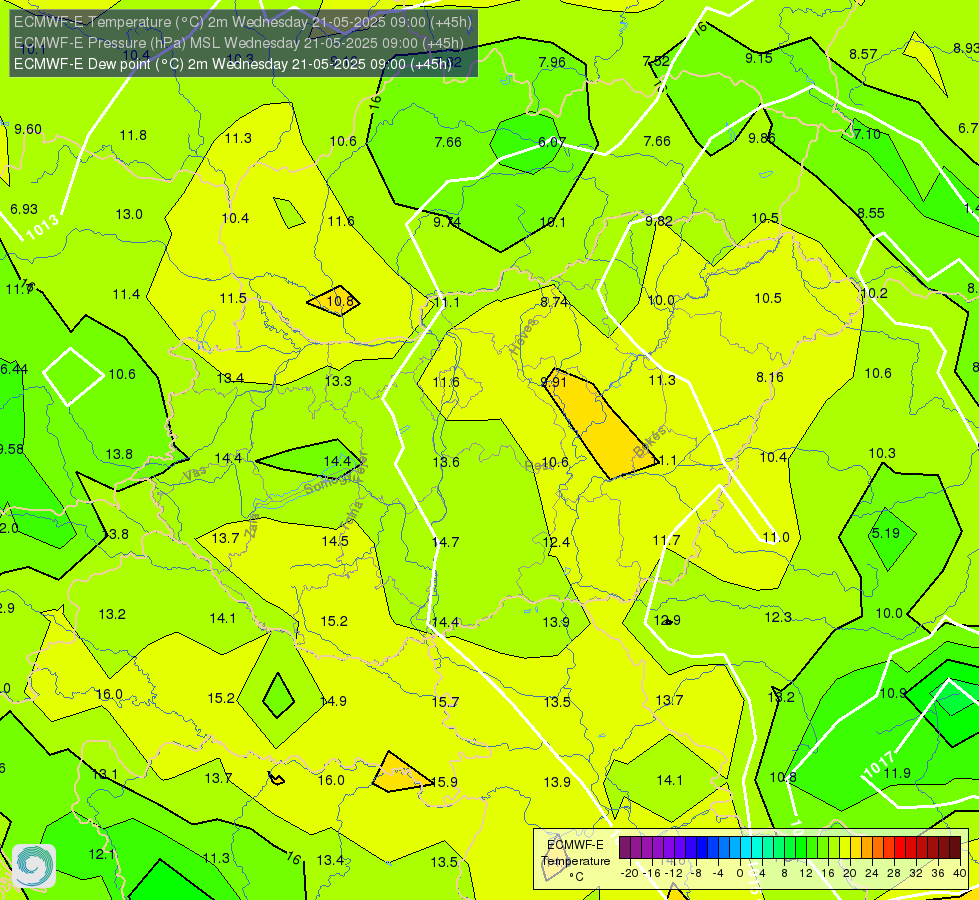Screen dimensions: 979x900
Task: Click the 11.7 value on the map
Action: click(x=666, y=540)
